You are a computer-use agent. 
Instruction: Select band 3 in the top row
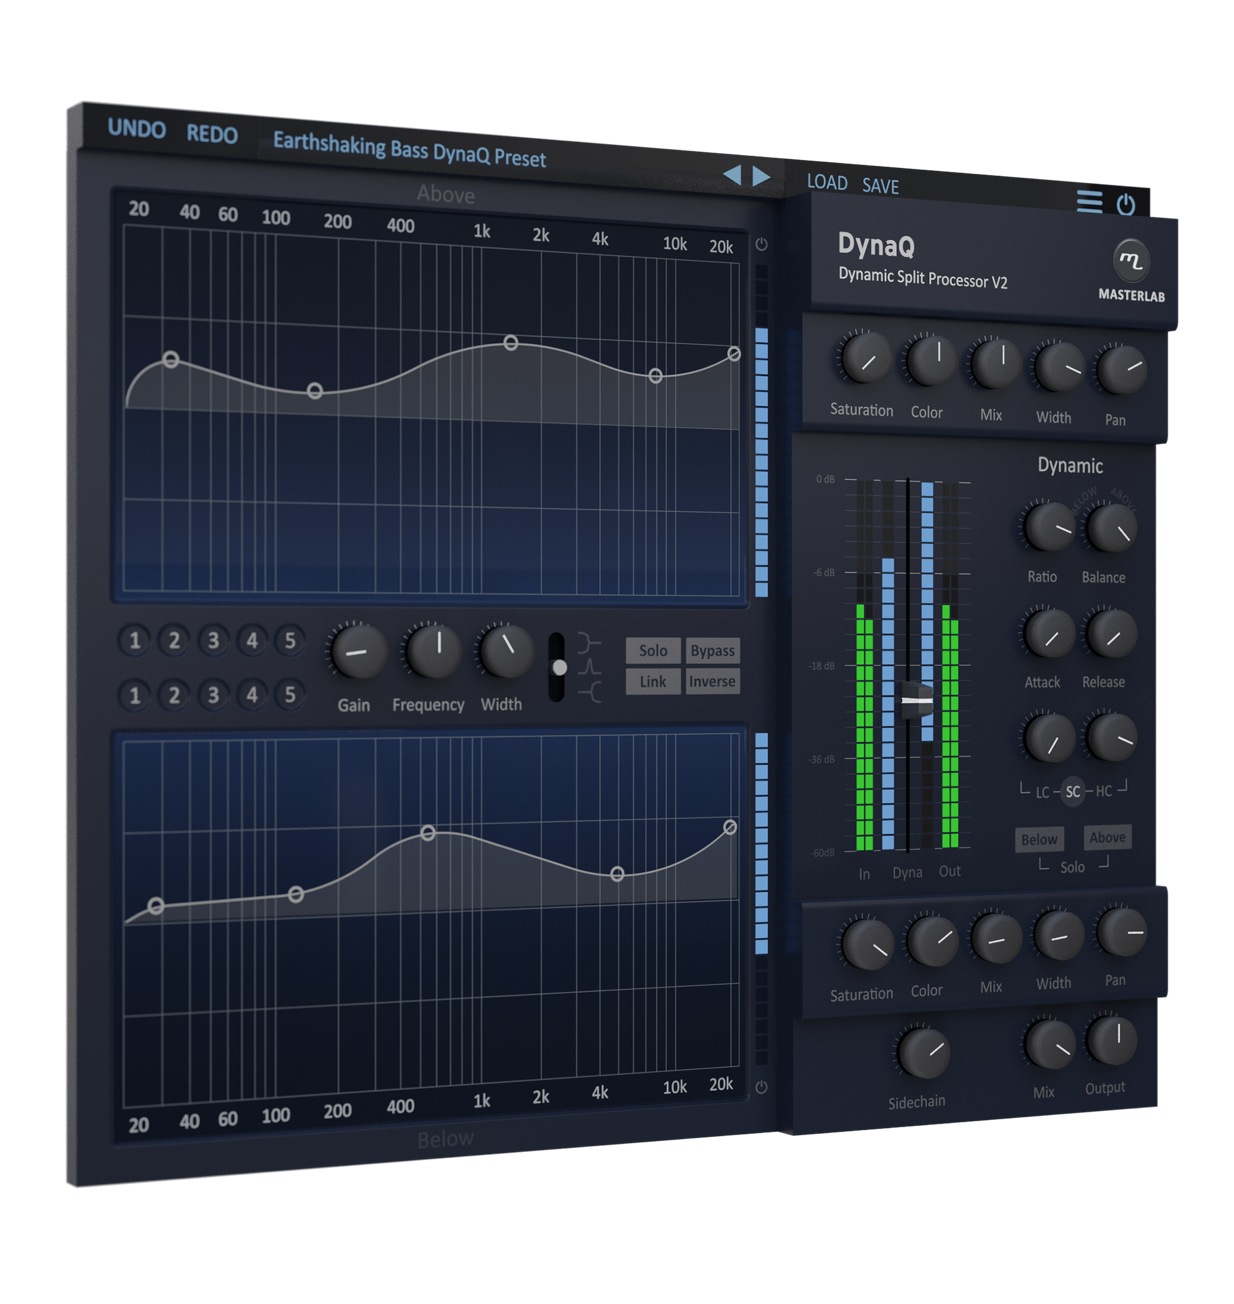tap(213, 640)
